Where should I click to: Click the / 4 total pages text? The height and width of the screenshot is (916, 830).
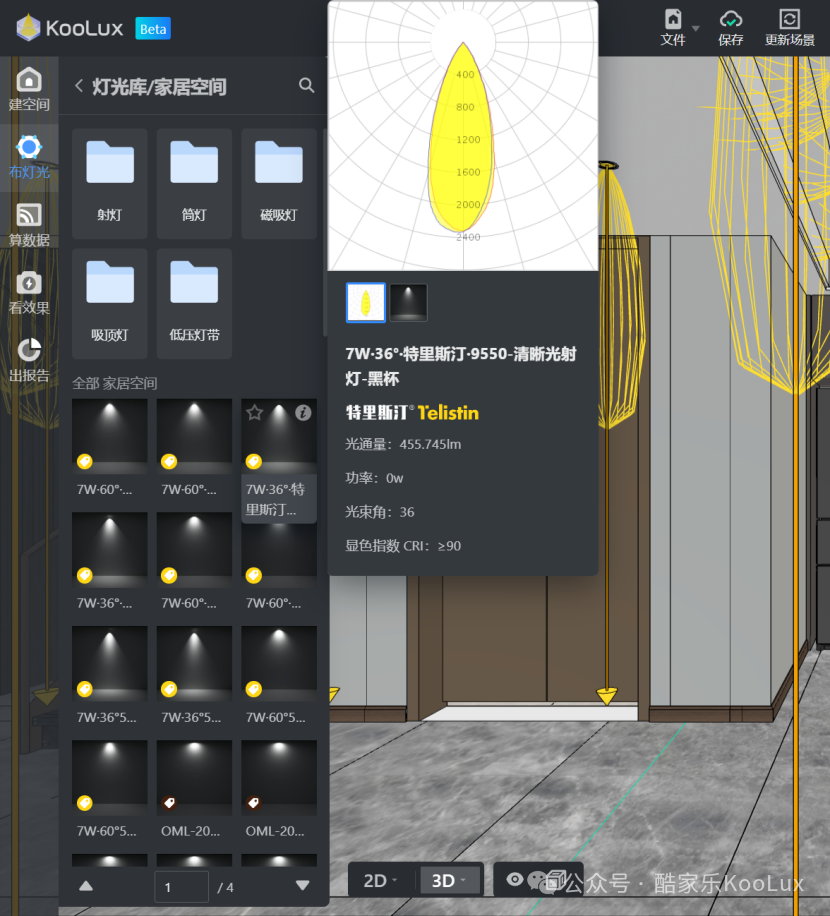(225, 887)
